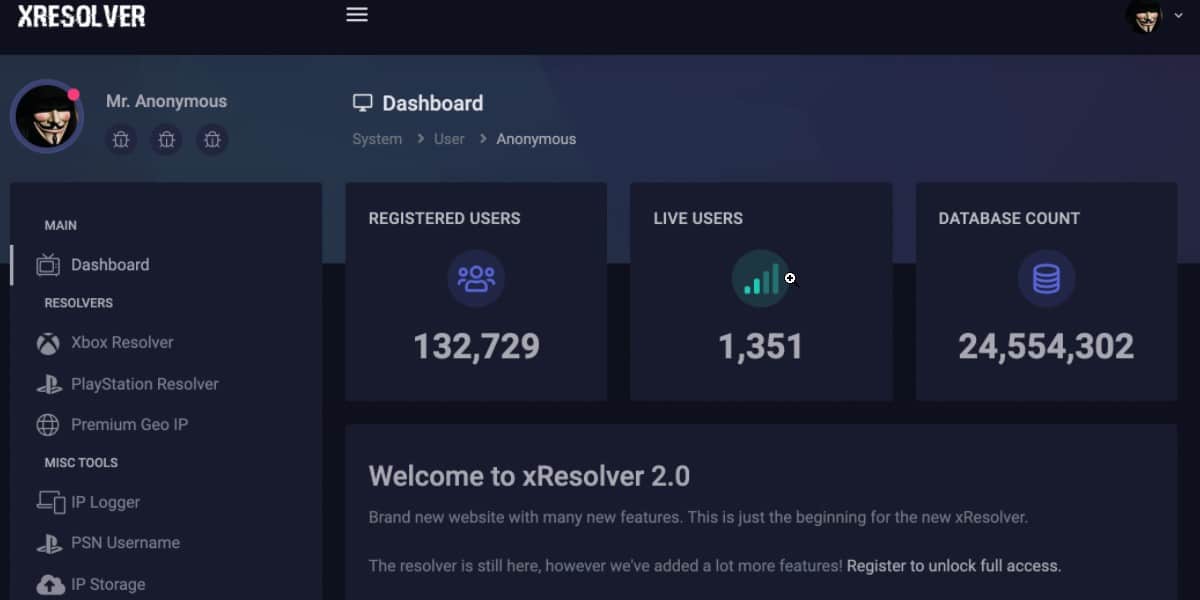The image size is (1200, 600).
Task: Open Xbox Resolver
Action: 122,342
